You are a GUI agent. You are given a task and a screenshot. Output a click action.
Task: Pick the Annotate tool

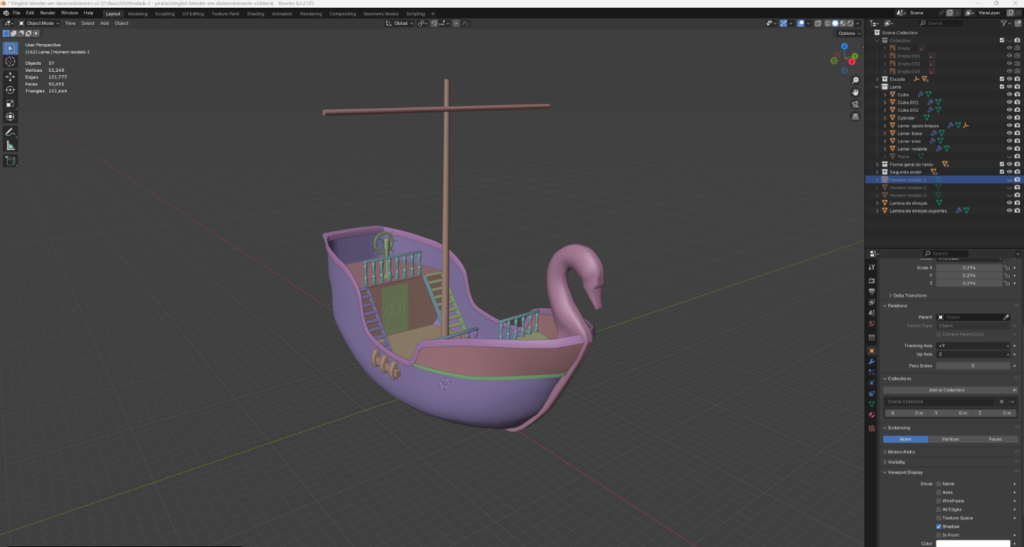point(11,132)
